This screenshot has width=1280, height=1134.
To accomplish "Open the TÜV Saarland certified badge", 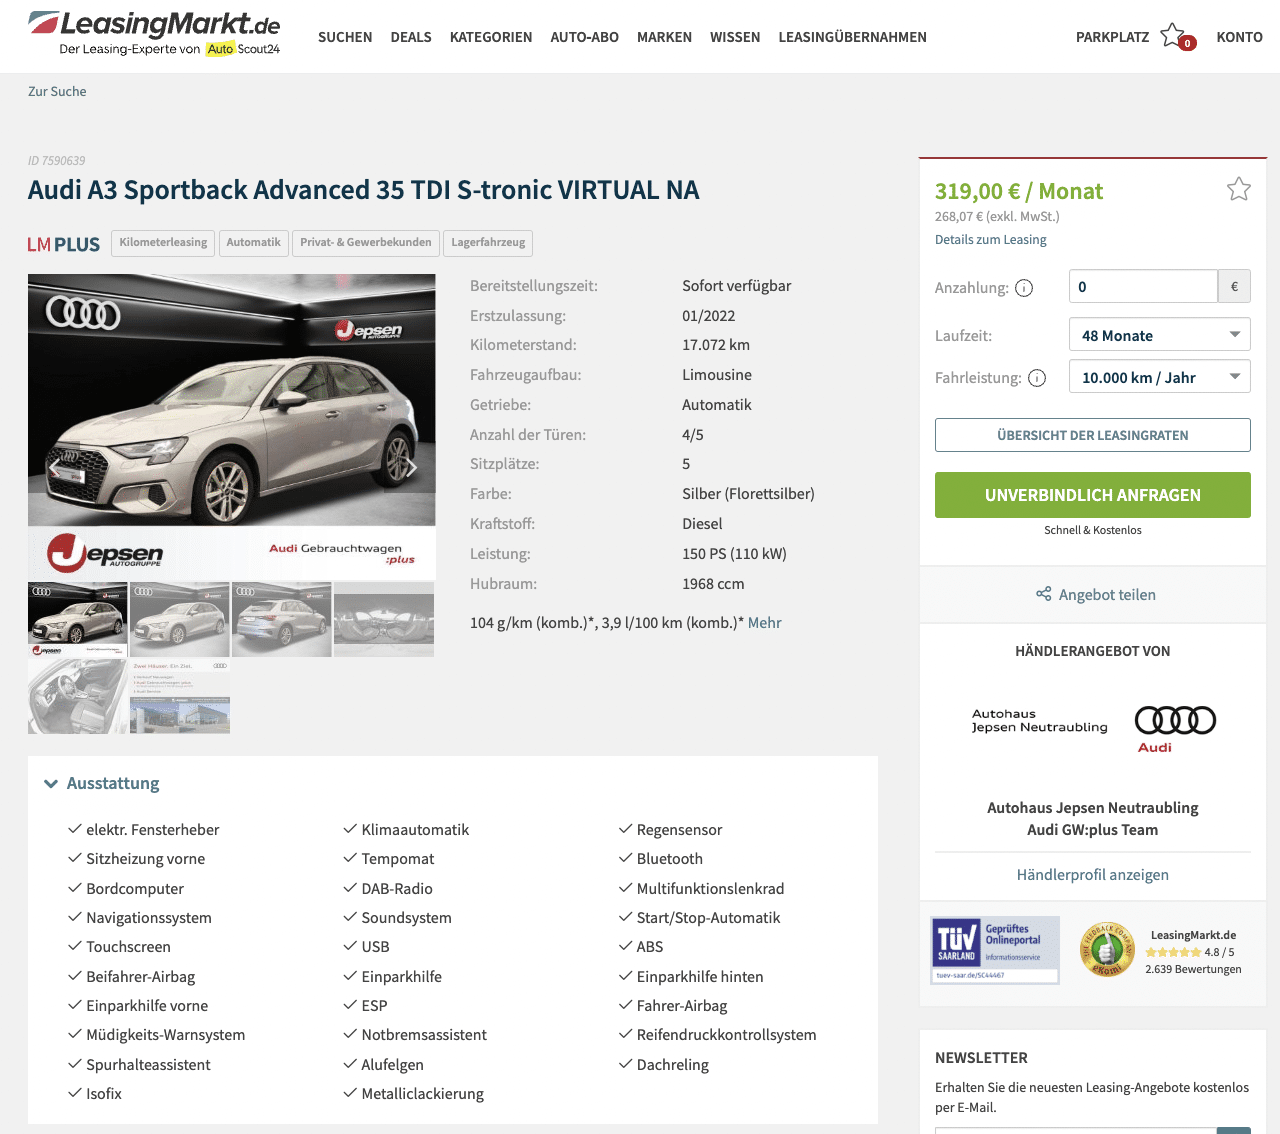I will 995,950.
